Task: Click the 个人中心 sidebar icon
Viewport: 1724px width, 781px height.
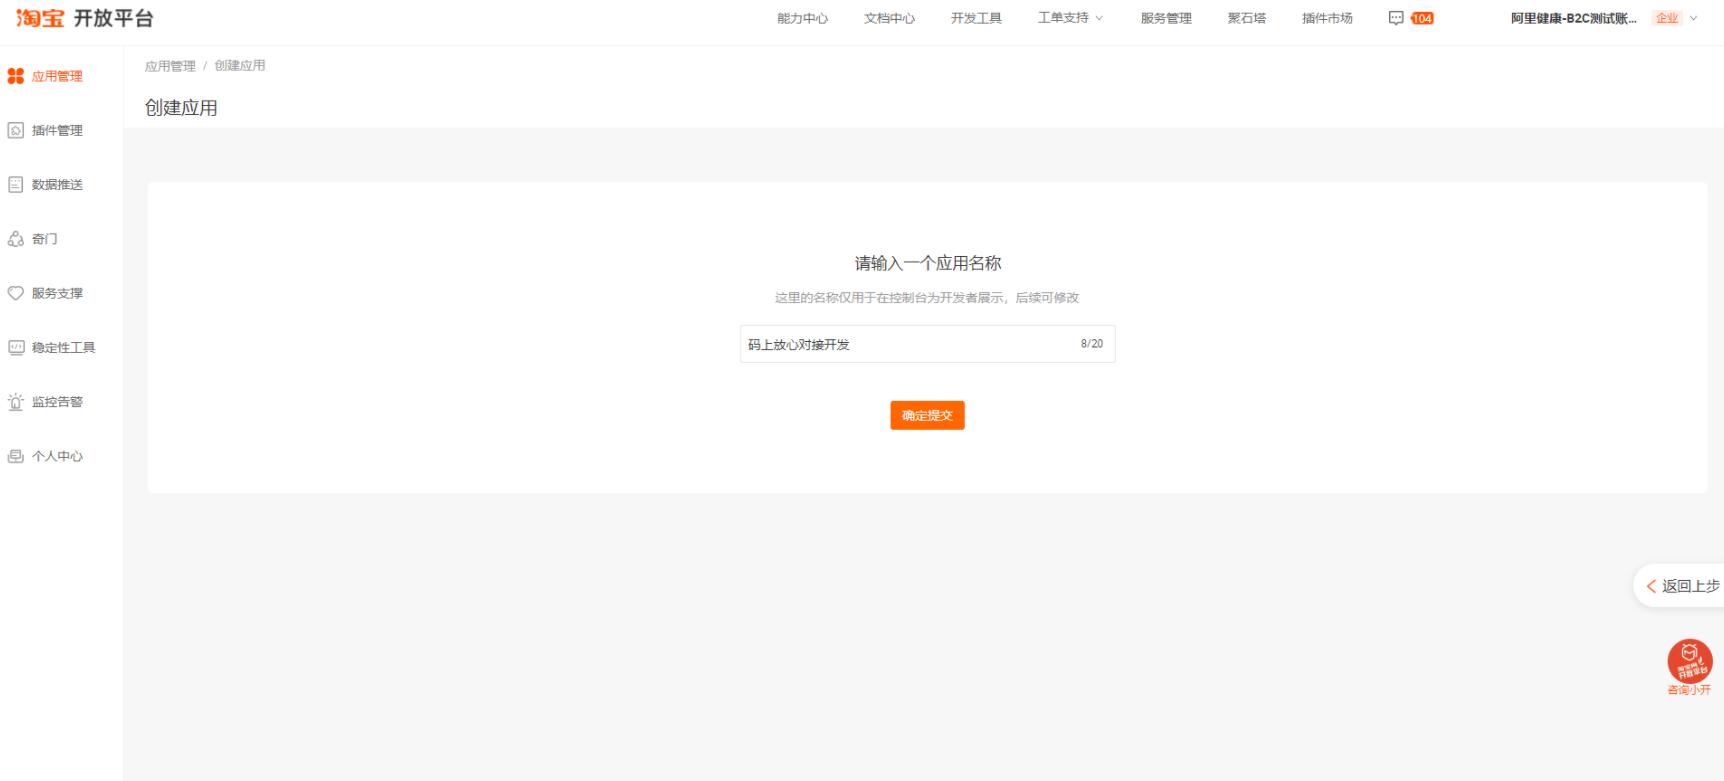Action: point(16,456)
